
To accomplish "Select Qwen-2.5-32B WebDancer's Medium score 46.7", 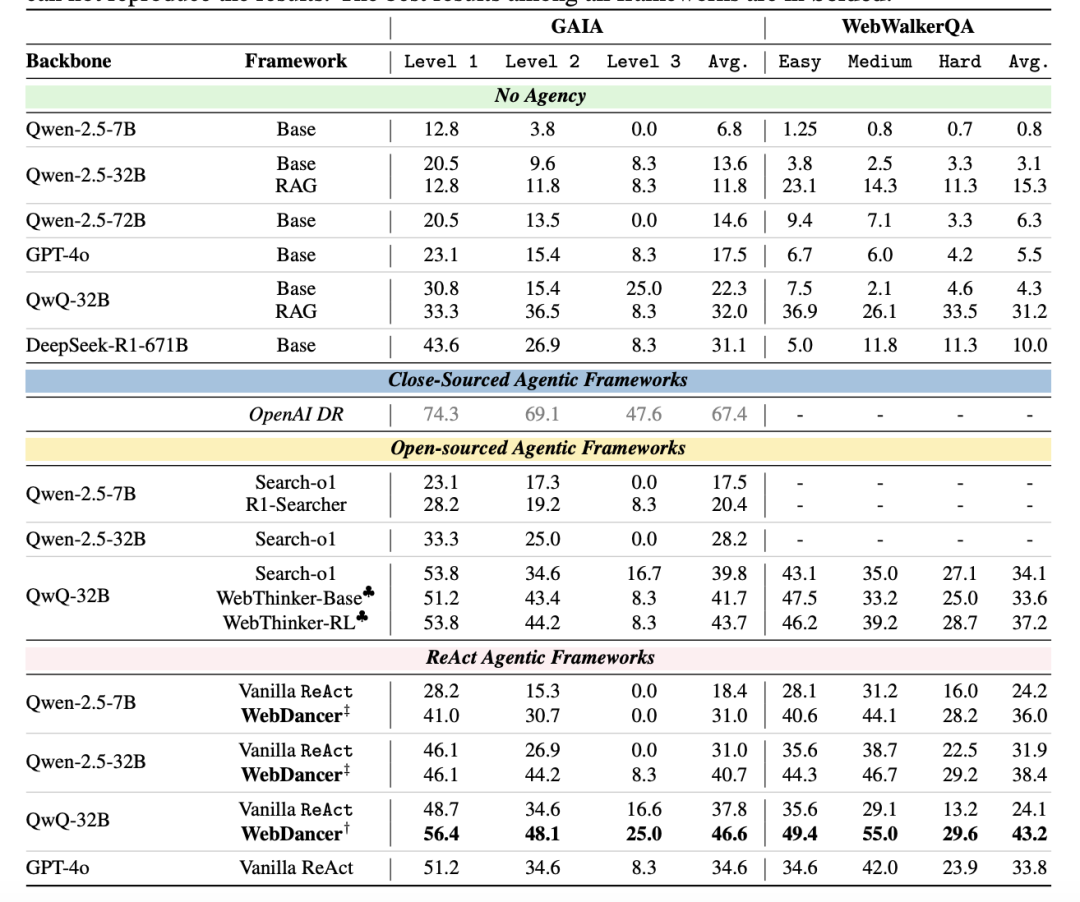I will click(880, 775).
